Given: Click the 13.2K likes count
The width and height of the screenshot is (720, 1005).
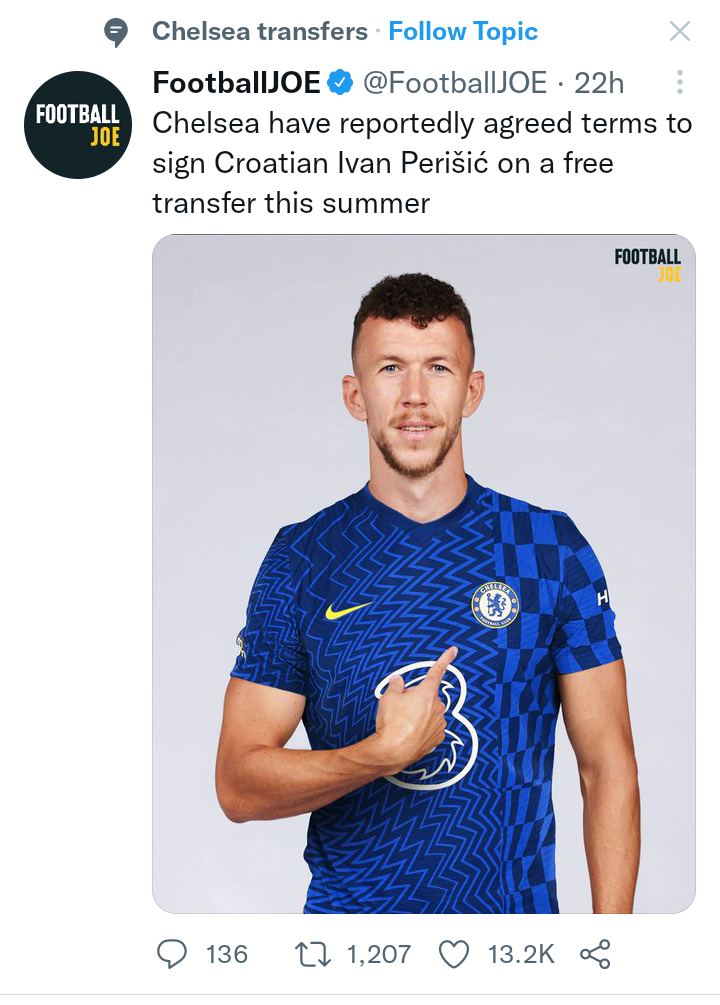Looking at the screenshot, I should [521, 954].
